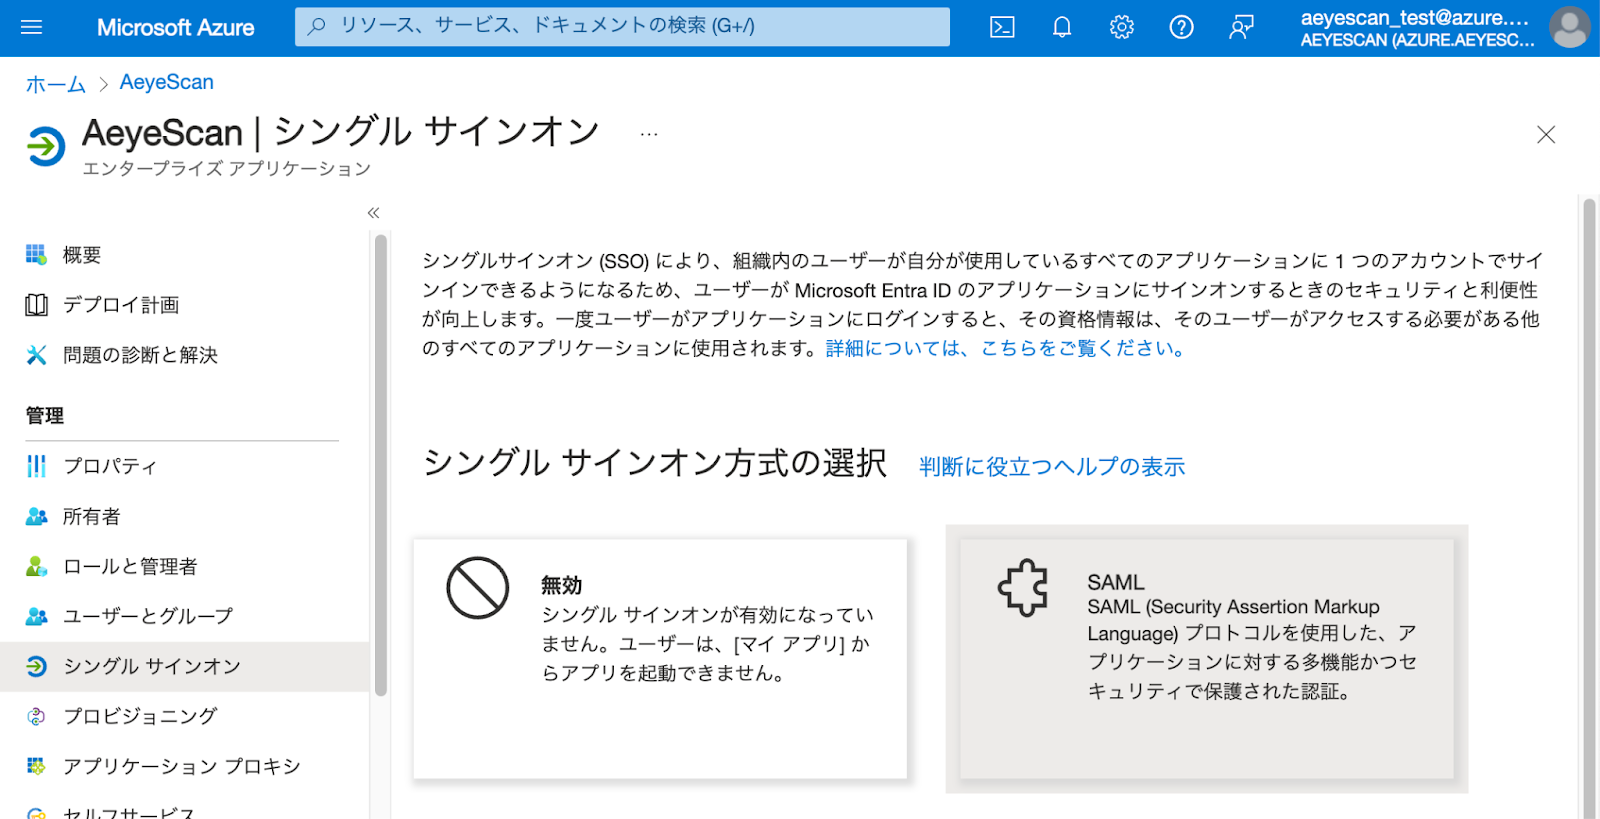Open the more options ellipsis next to title
Viewport: 1600px width, 819px height.
649,134
